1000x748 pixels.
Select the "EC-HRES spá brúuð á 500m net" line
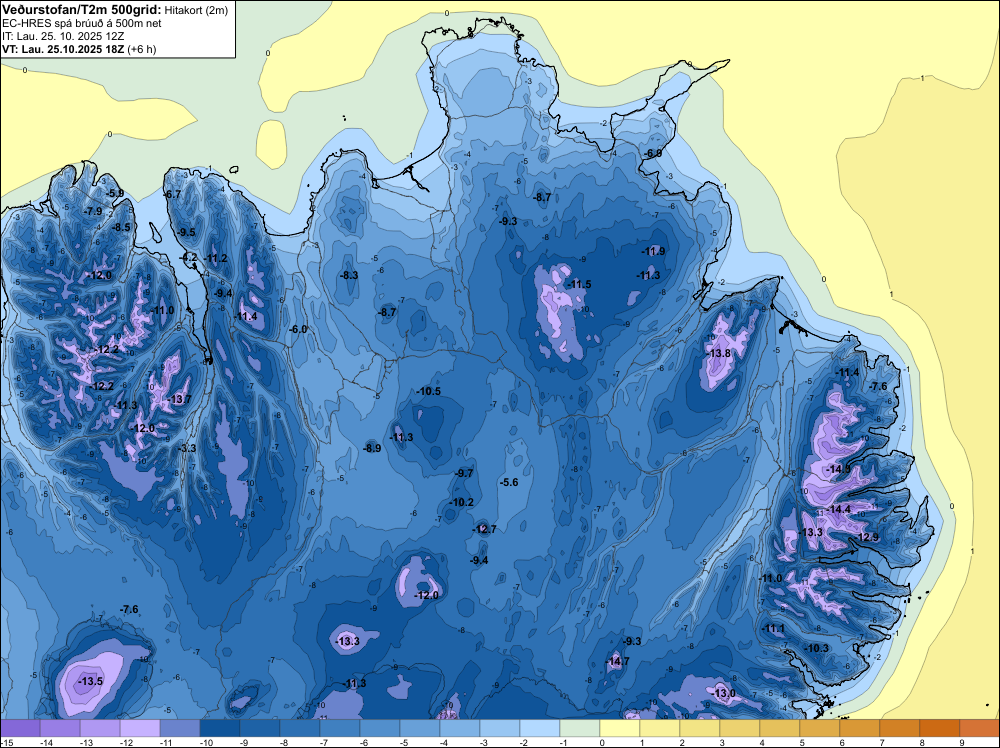82,24
